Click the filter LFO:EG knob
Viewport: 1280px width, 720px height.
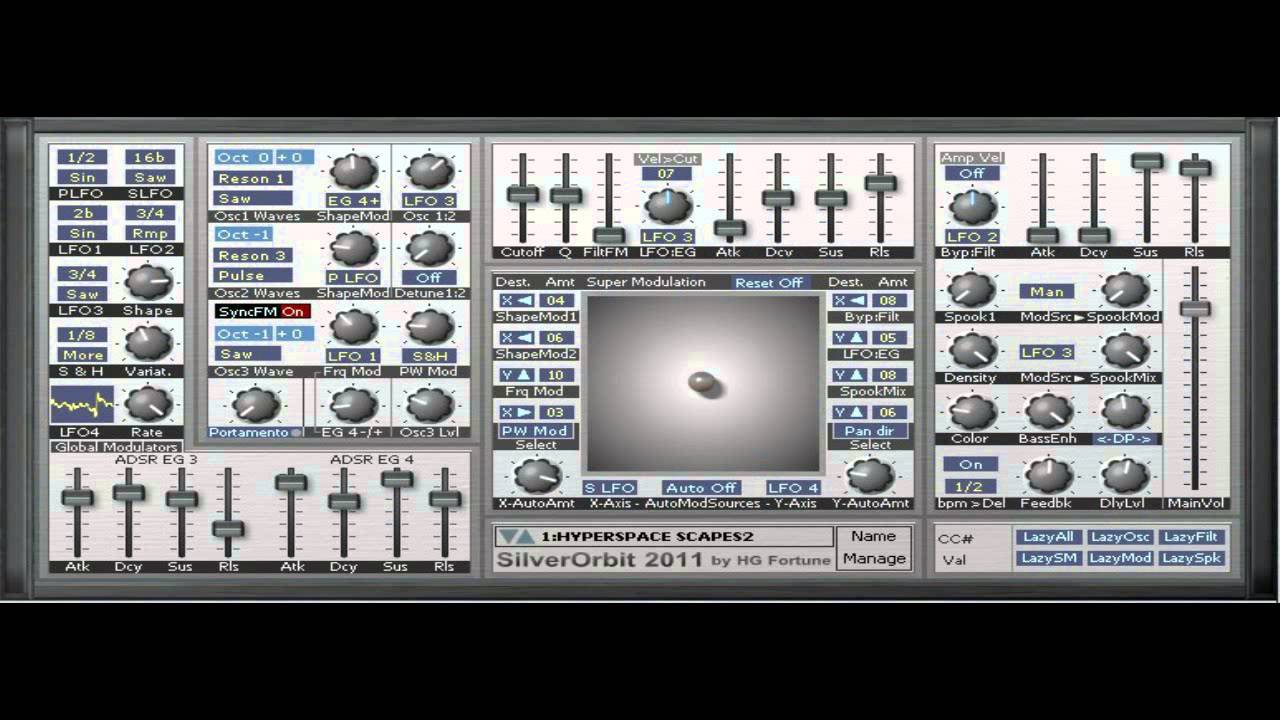coord(667,205)
